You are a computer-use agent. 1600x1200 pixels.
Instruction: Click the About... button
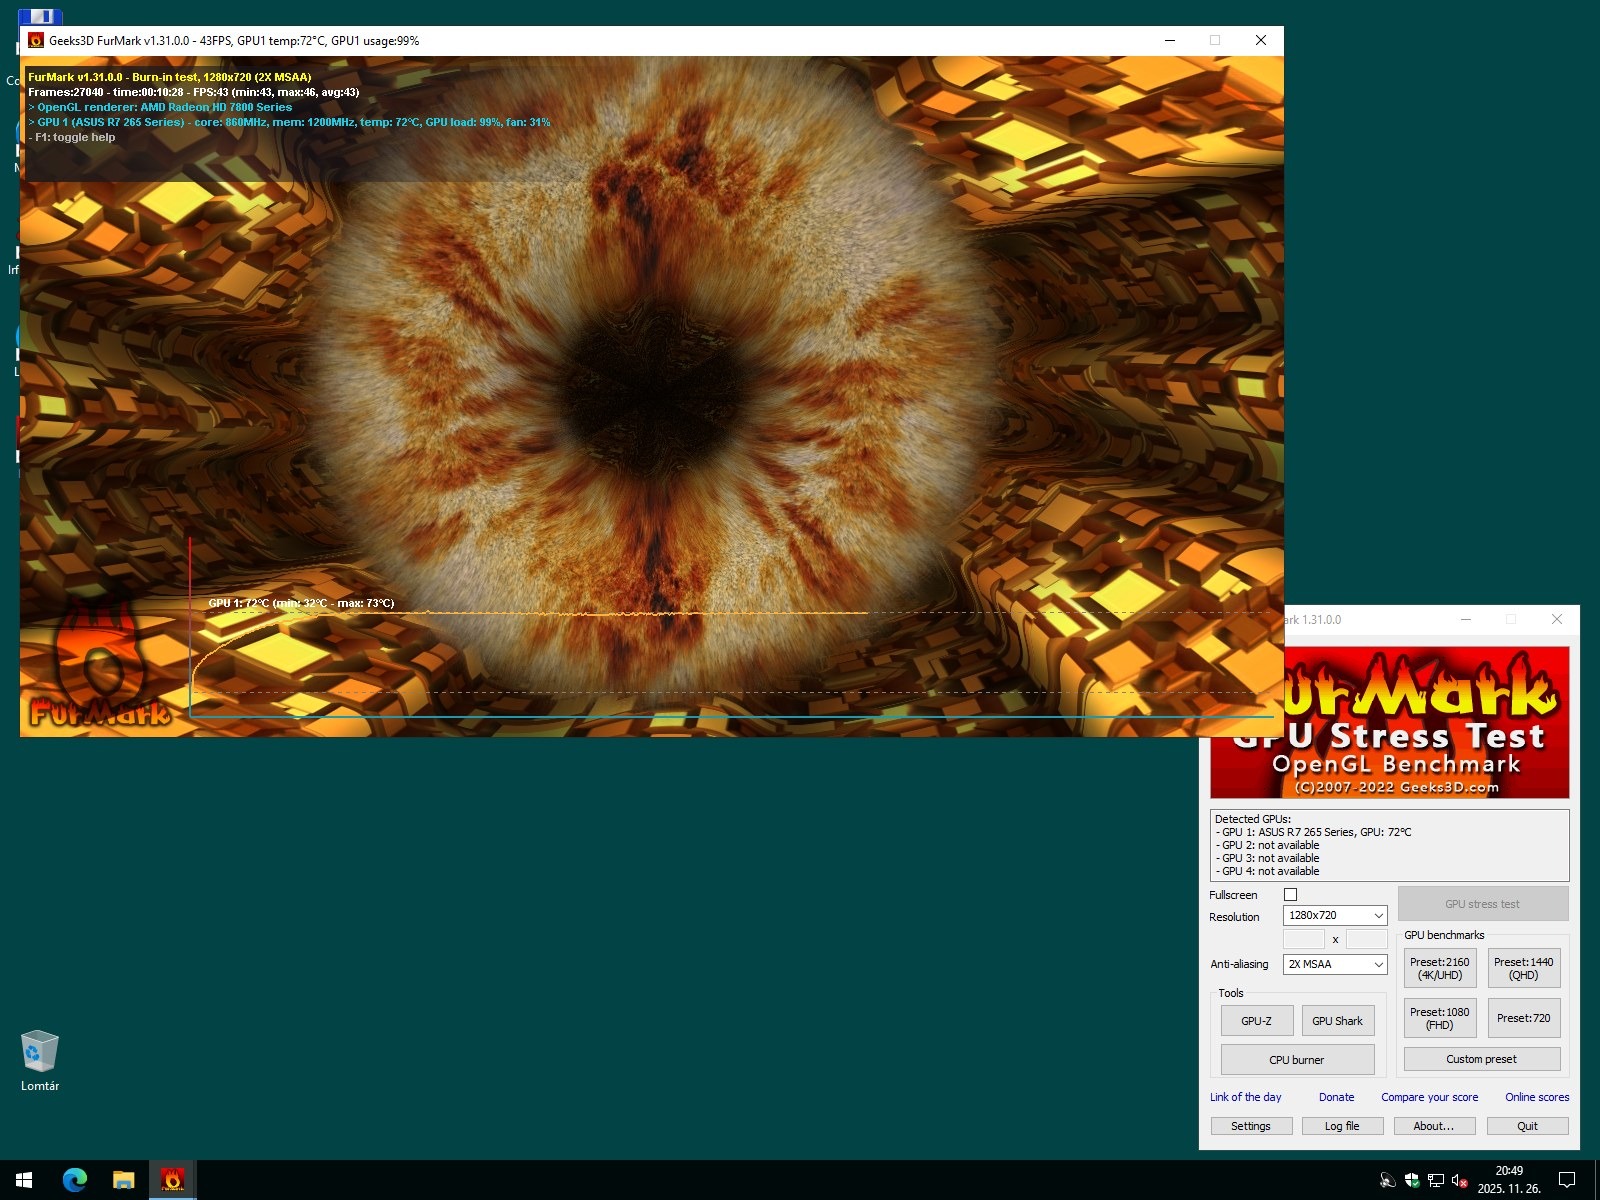(1434, 1126)
